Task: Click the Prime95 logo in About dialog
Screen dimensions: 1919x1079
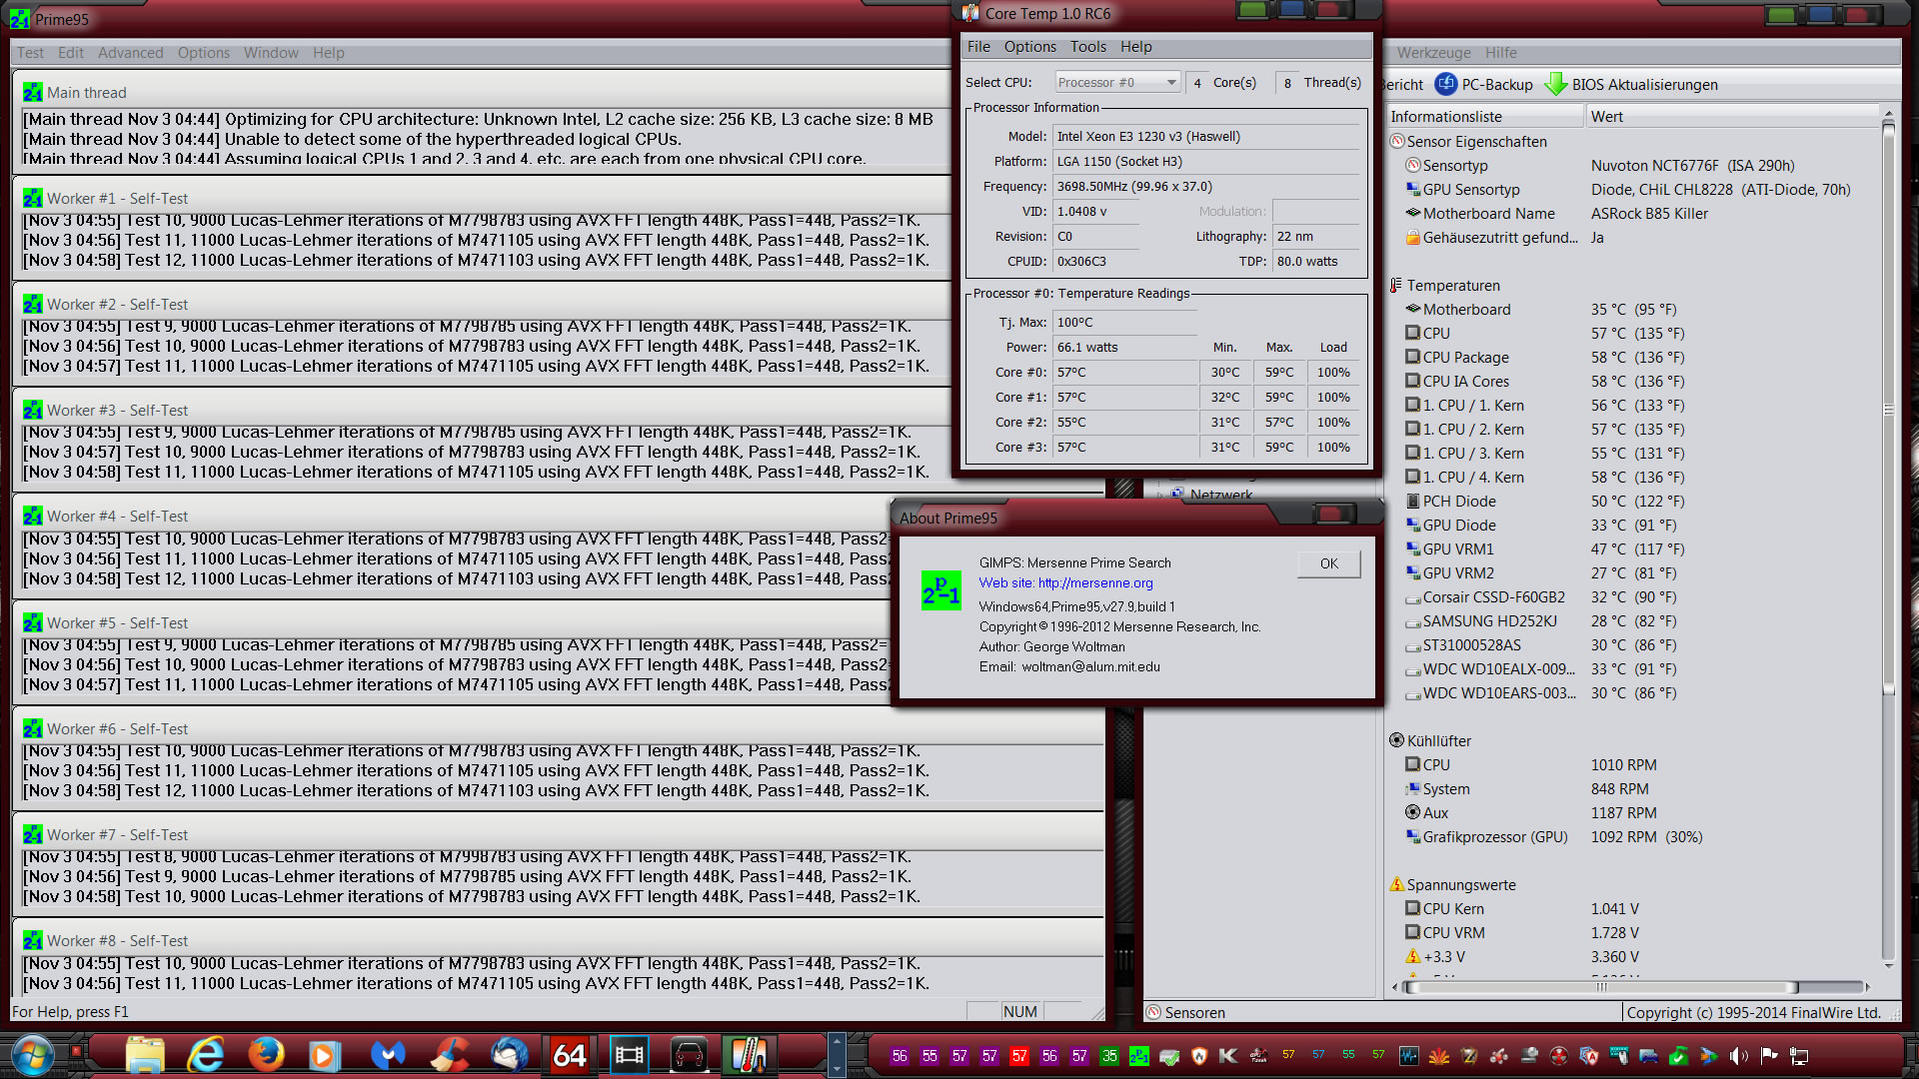Action: pyautogui.click(x=941, y=591)
